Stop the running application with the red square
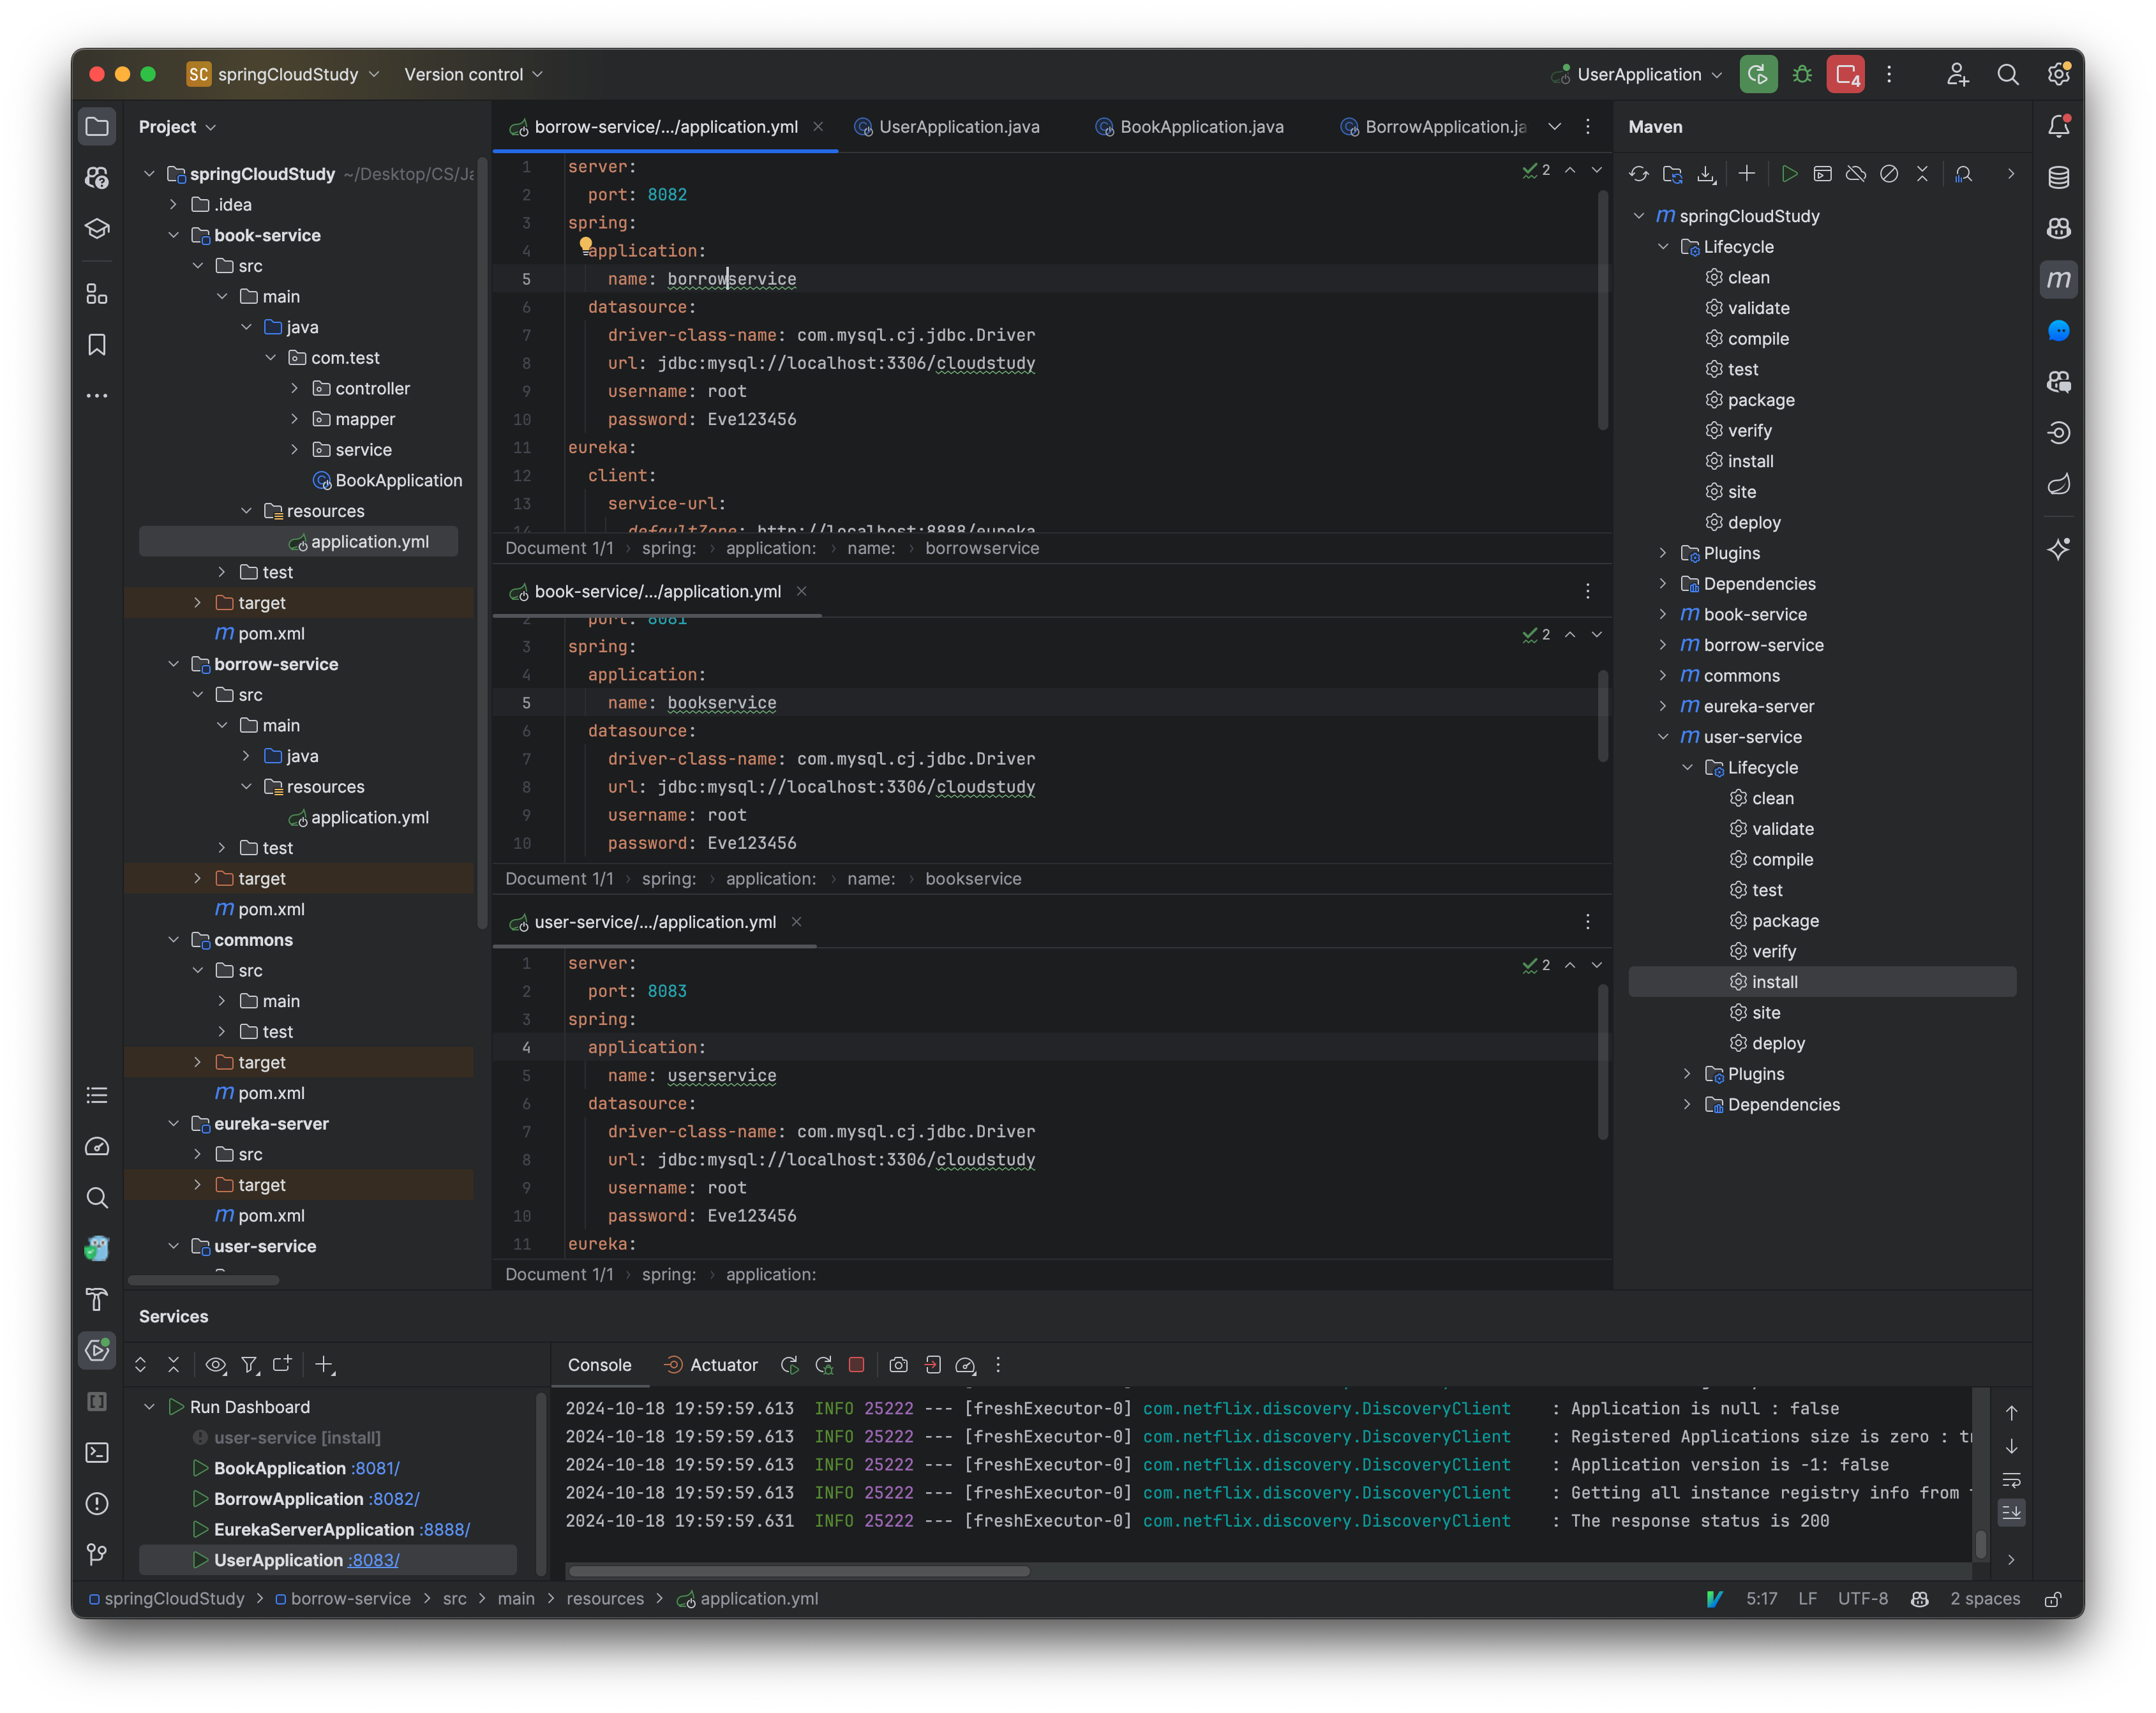 point(857,1364)
